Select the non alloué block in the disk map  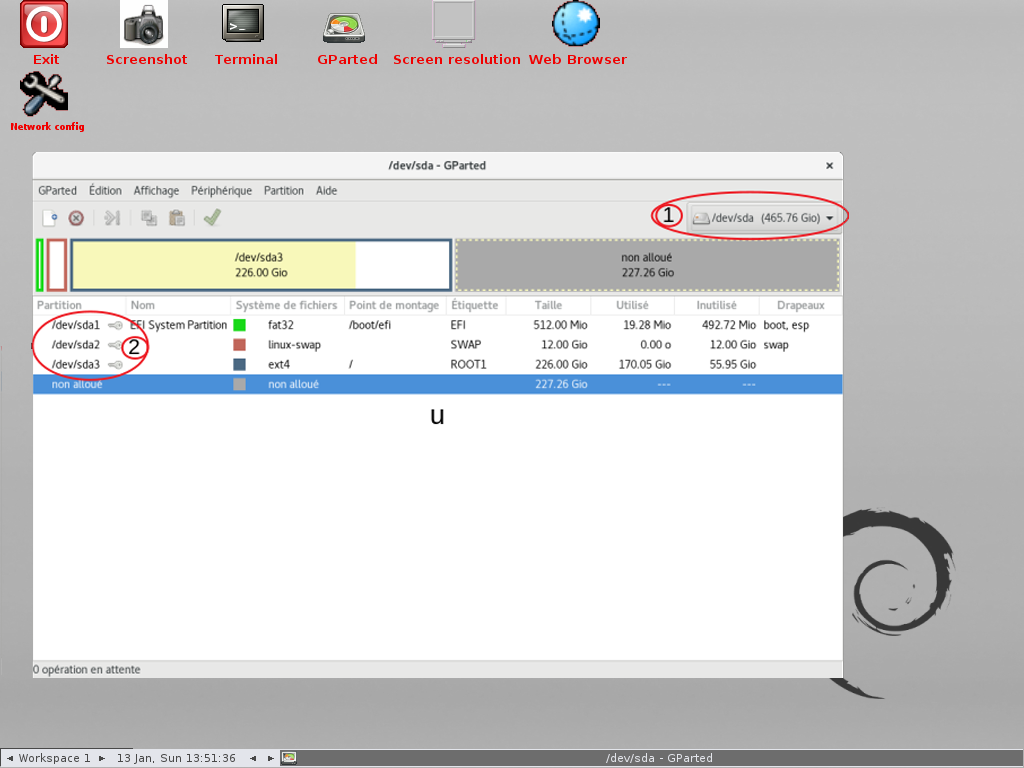[647, 265]
